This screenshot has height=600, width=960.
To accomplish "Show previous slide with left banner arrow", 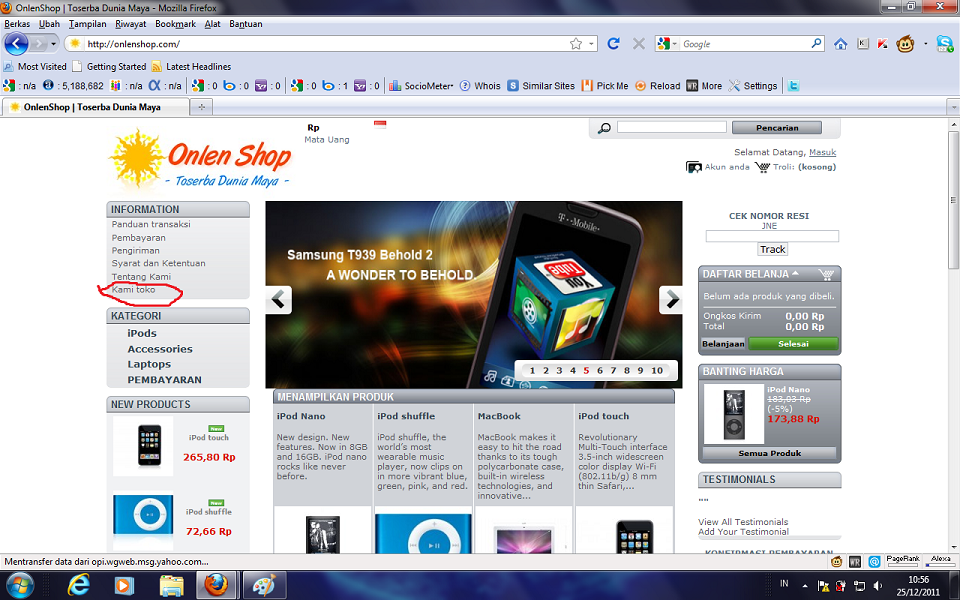I will [x=279, y=300].
